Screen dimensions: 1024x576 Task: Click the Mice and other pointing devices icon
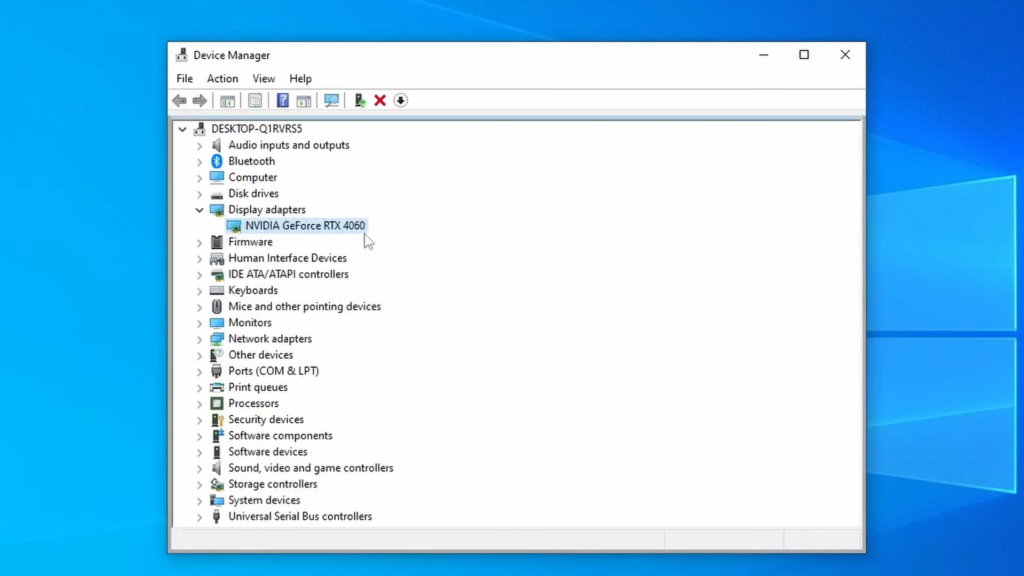coord(217,307)
